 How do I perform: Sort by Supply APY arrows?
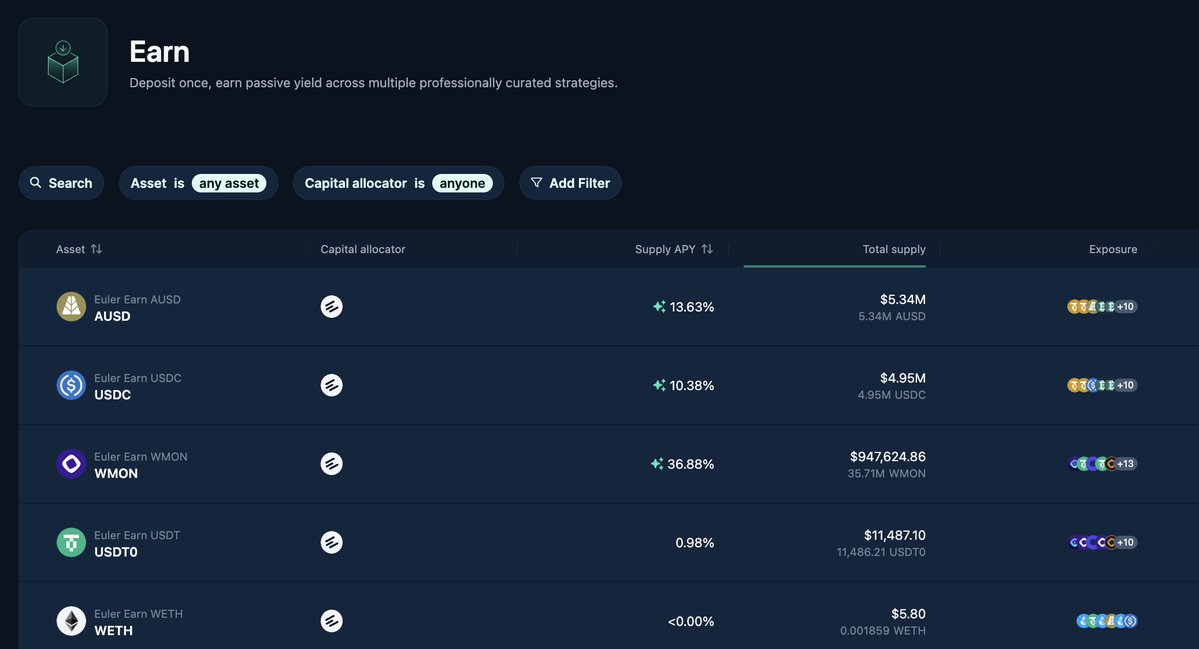point(707,249)
